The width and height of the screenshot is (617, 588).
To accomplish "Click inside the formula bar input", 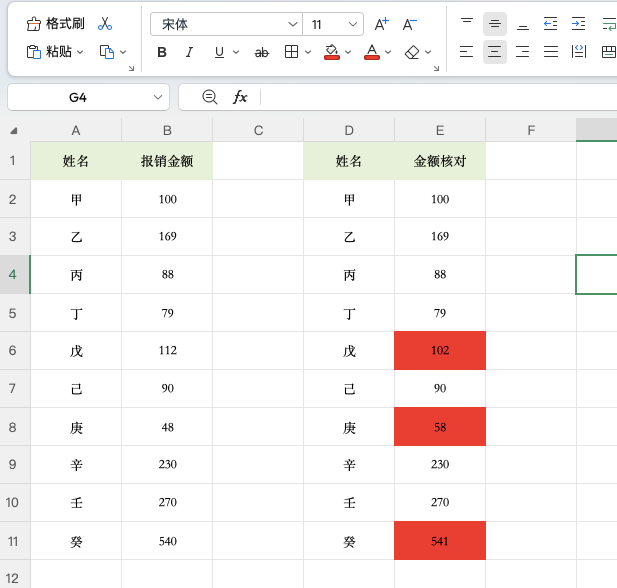I will click(x=439, y=97).
